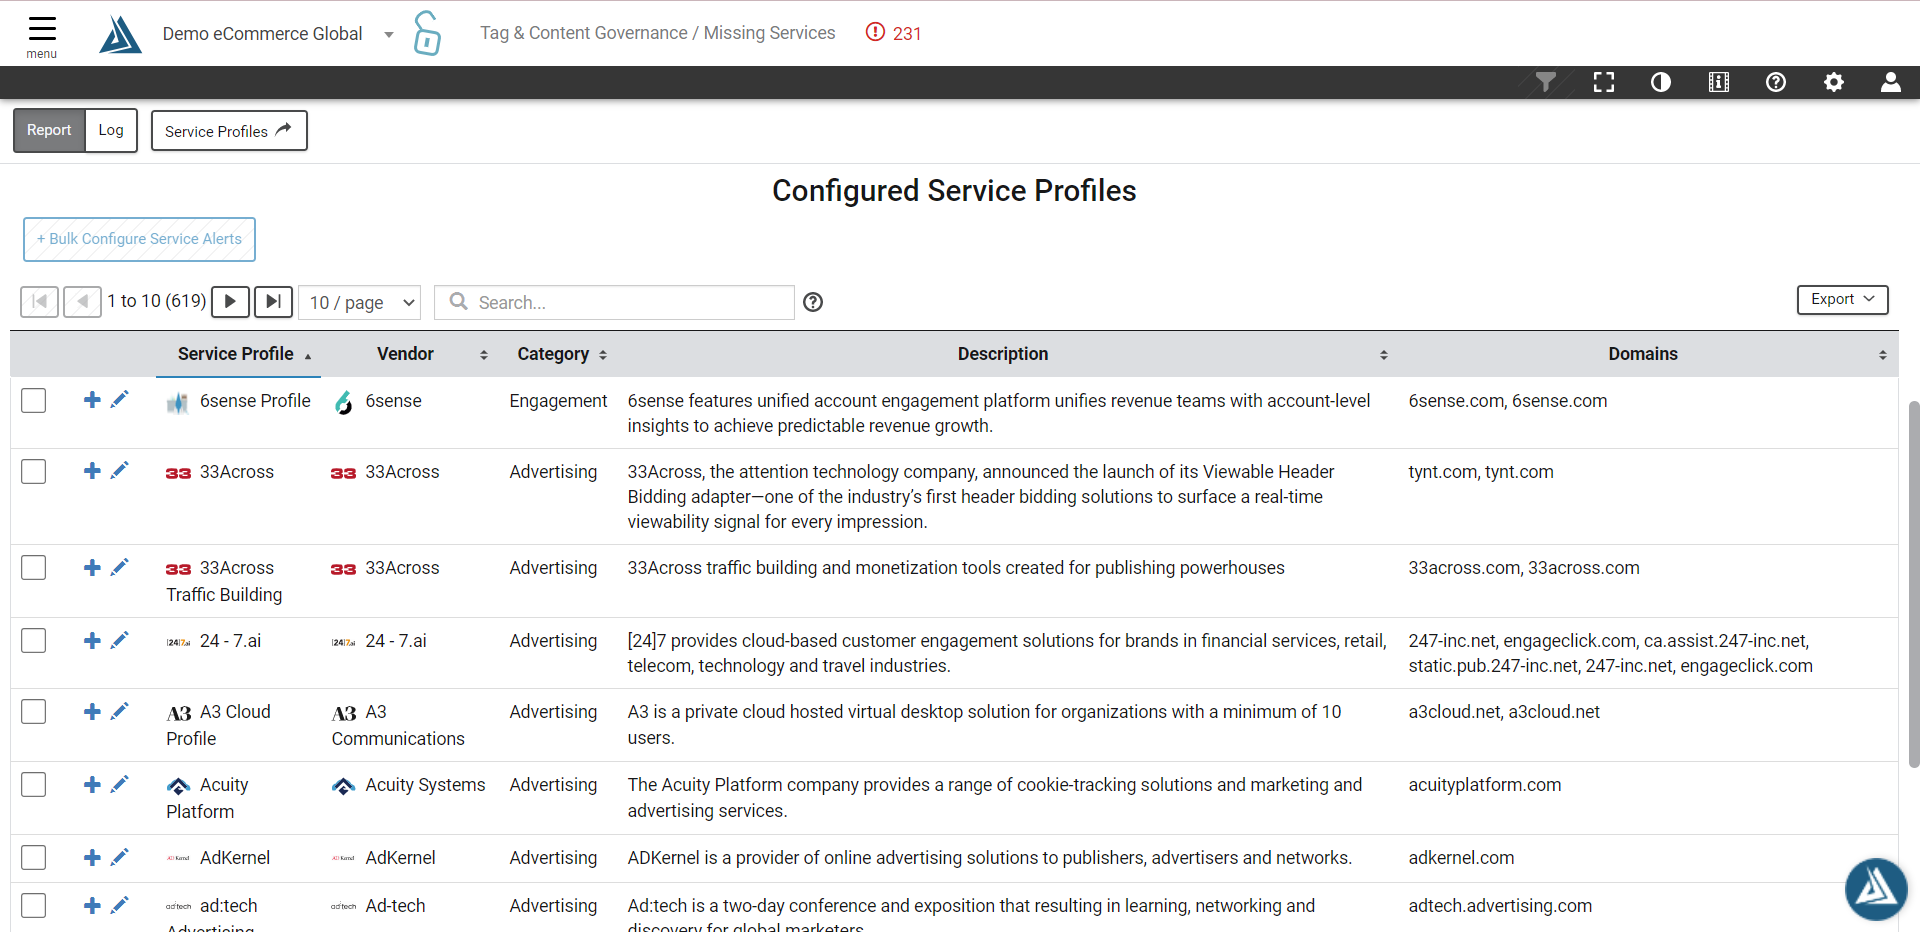Image resolution: width=1920 pixels, height=932 pixels.
Task: Click acuityplatform.com domain text
Action: click(x=1484, y=785)
